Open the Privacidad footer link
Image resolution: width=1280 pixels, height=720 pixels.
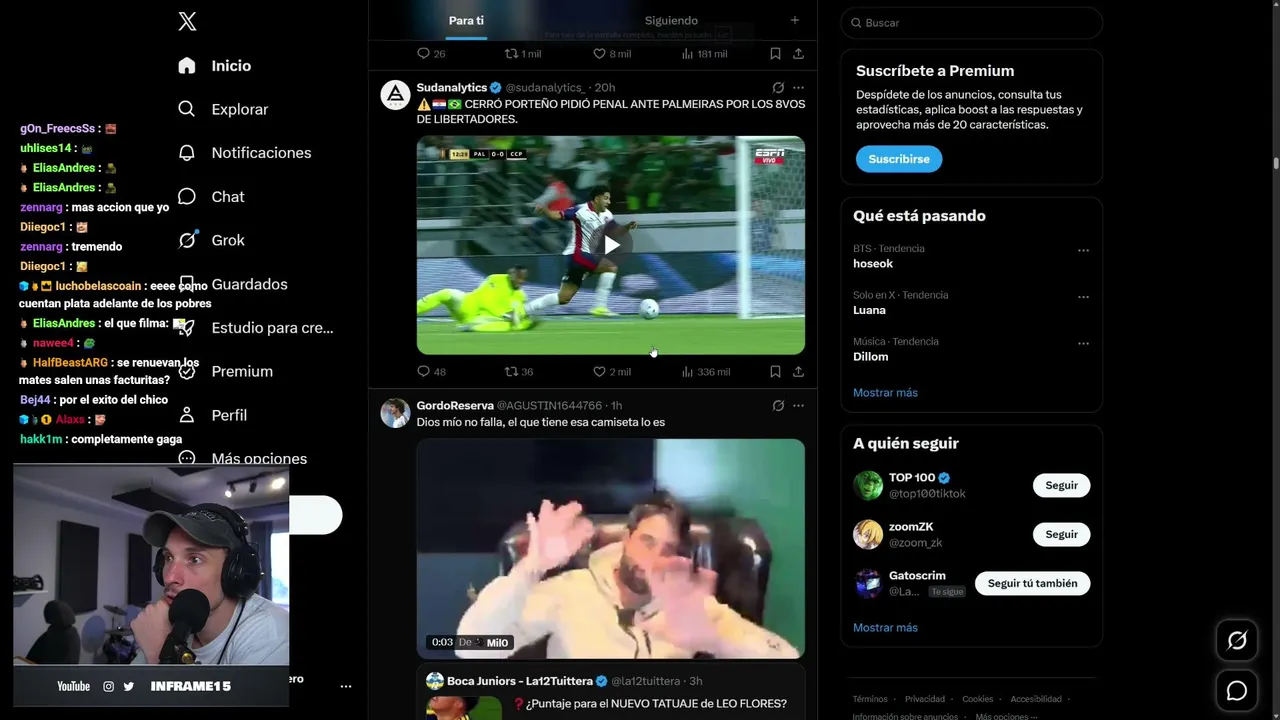click(x=925, y=699)
